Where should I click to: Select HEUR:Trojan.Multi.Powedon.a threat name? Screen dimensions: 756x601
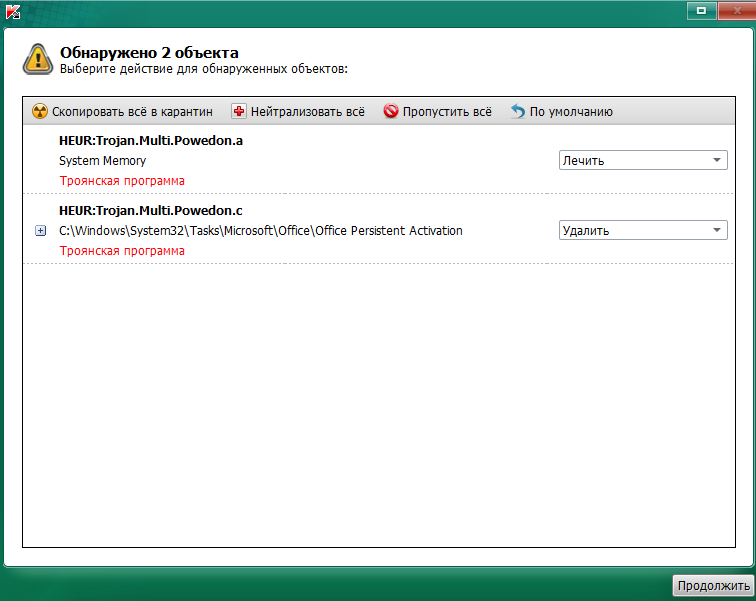point(150,141)
